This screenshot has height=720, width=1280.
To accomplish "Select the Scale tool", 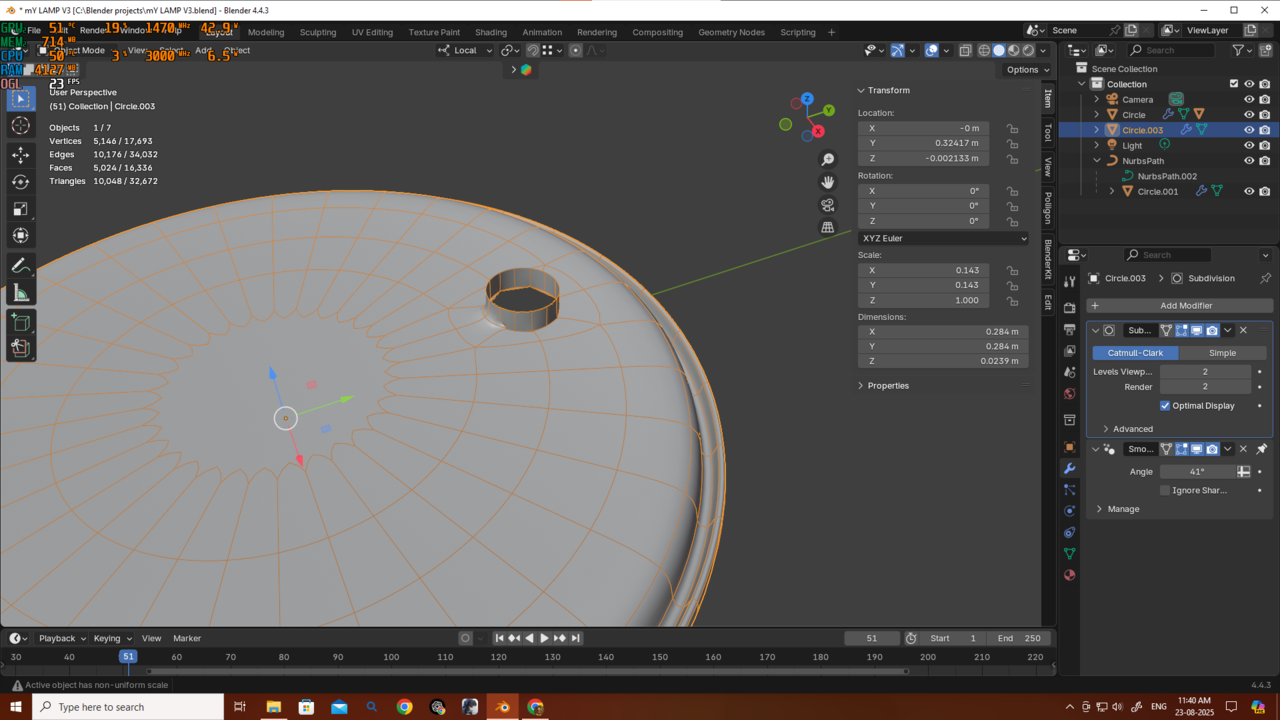I will click(20, 209).
